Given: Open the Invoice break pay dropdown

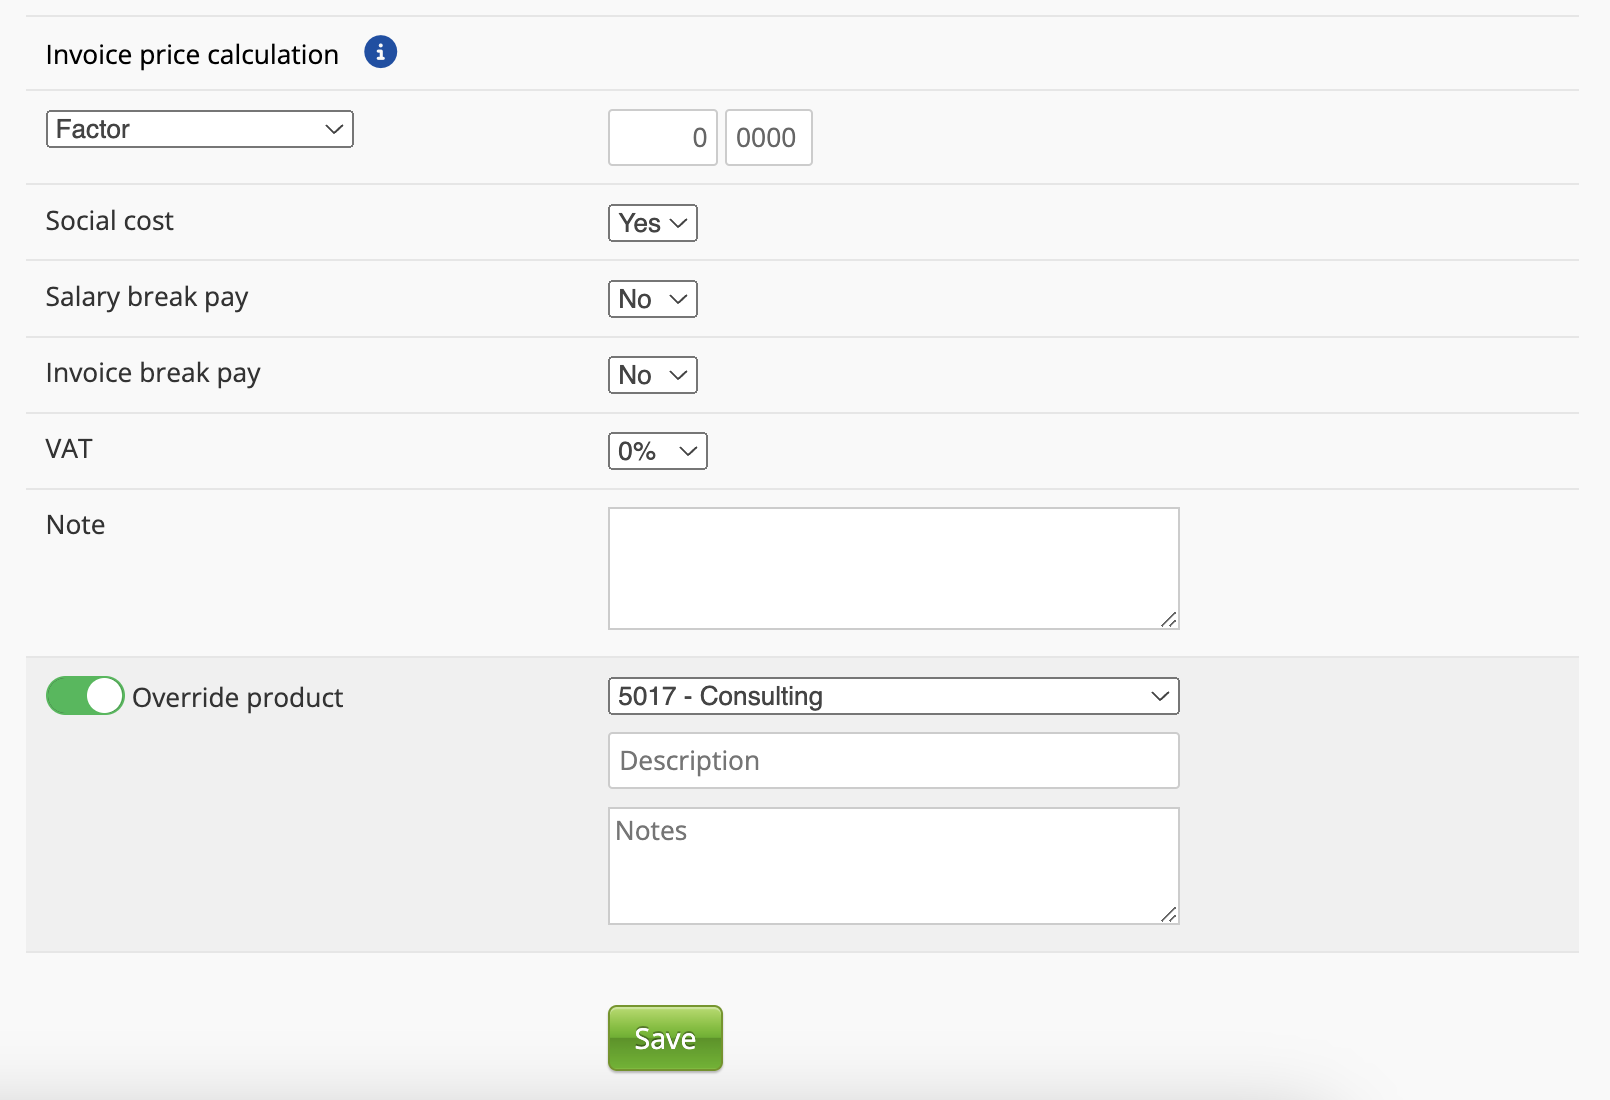Looking at the screenshot, I should tap(652, 375).
